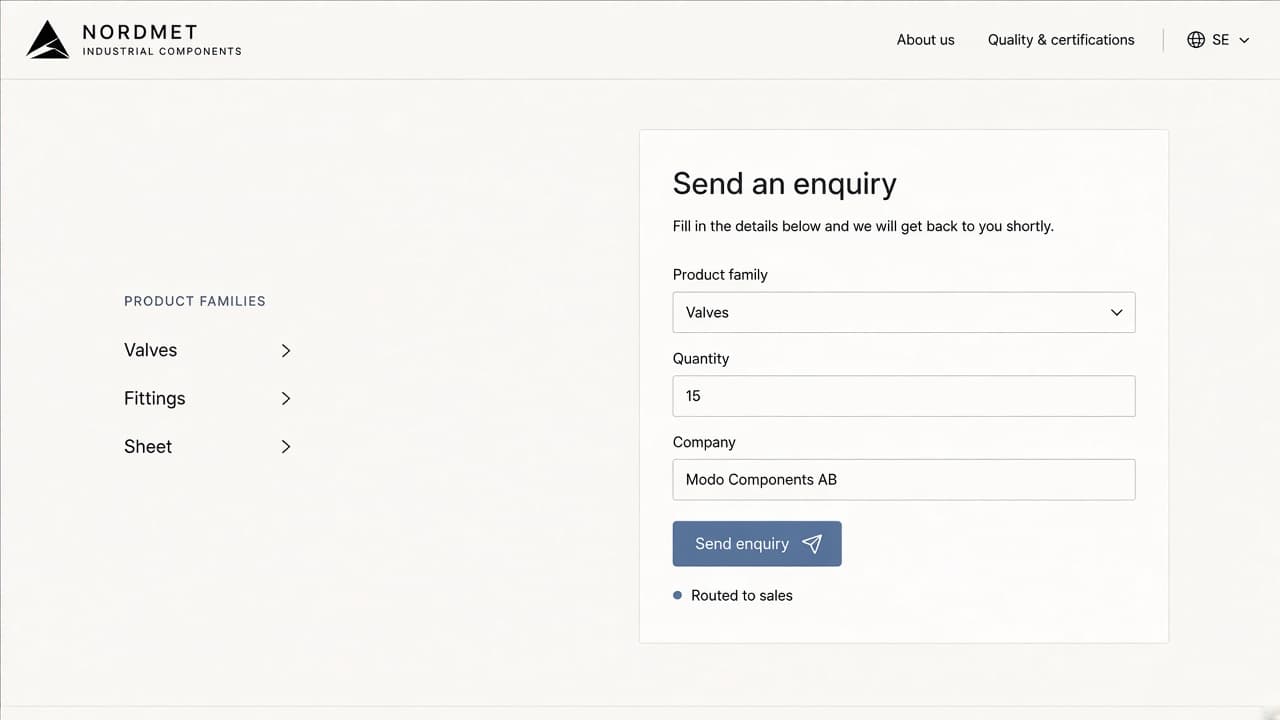The image size is (1280, 720).
Task: Click the NORDMET Industrial Components wordmark
Action: (162, 40)
